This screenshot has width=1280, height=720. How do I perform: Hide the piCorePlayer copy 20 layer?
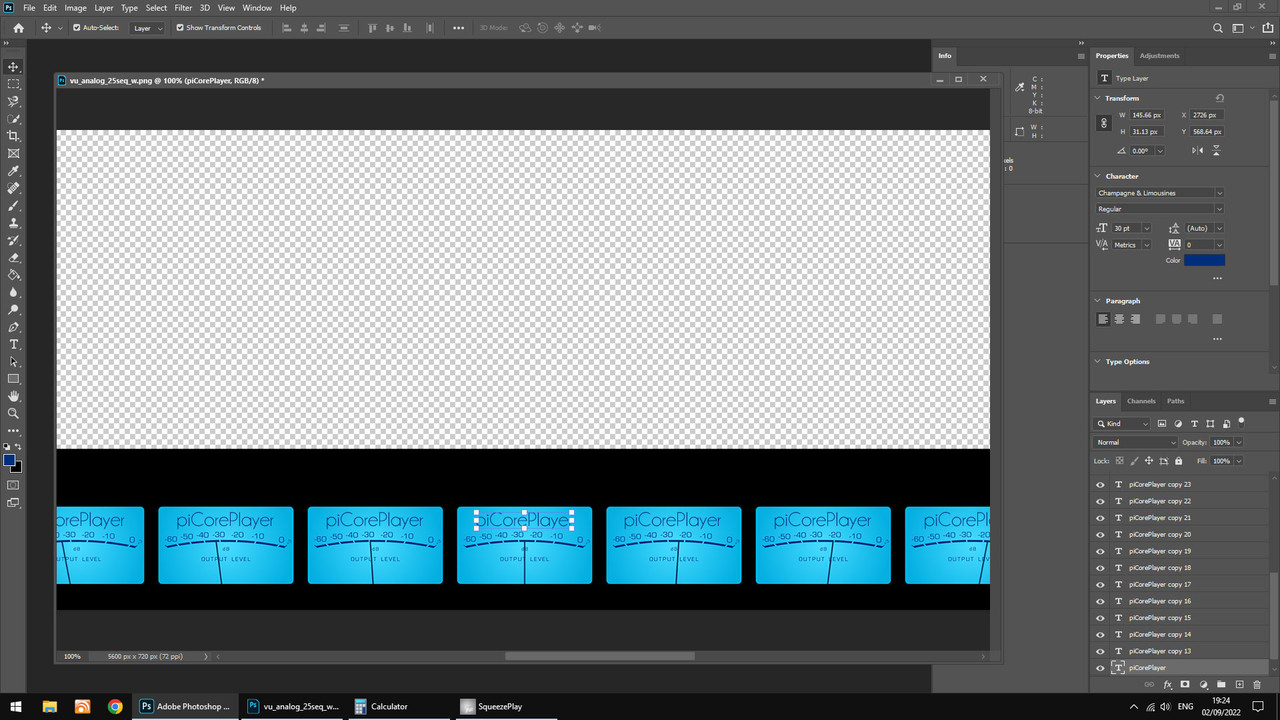click(1101, 534)
